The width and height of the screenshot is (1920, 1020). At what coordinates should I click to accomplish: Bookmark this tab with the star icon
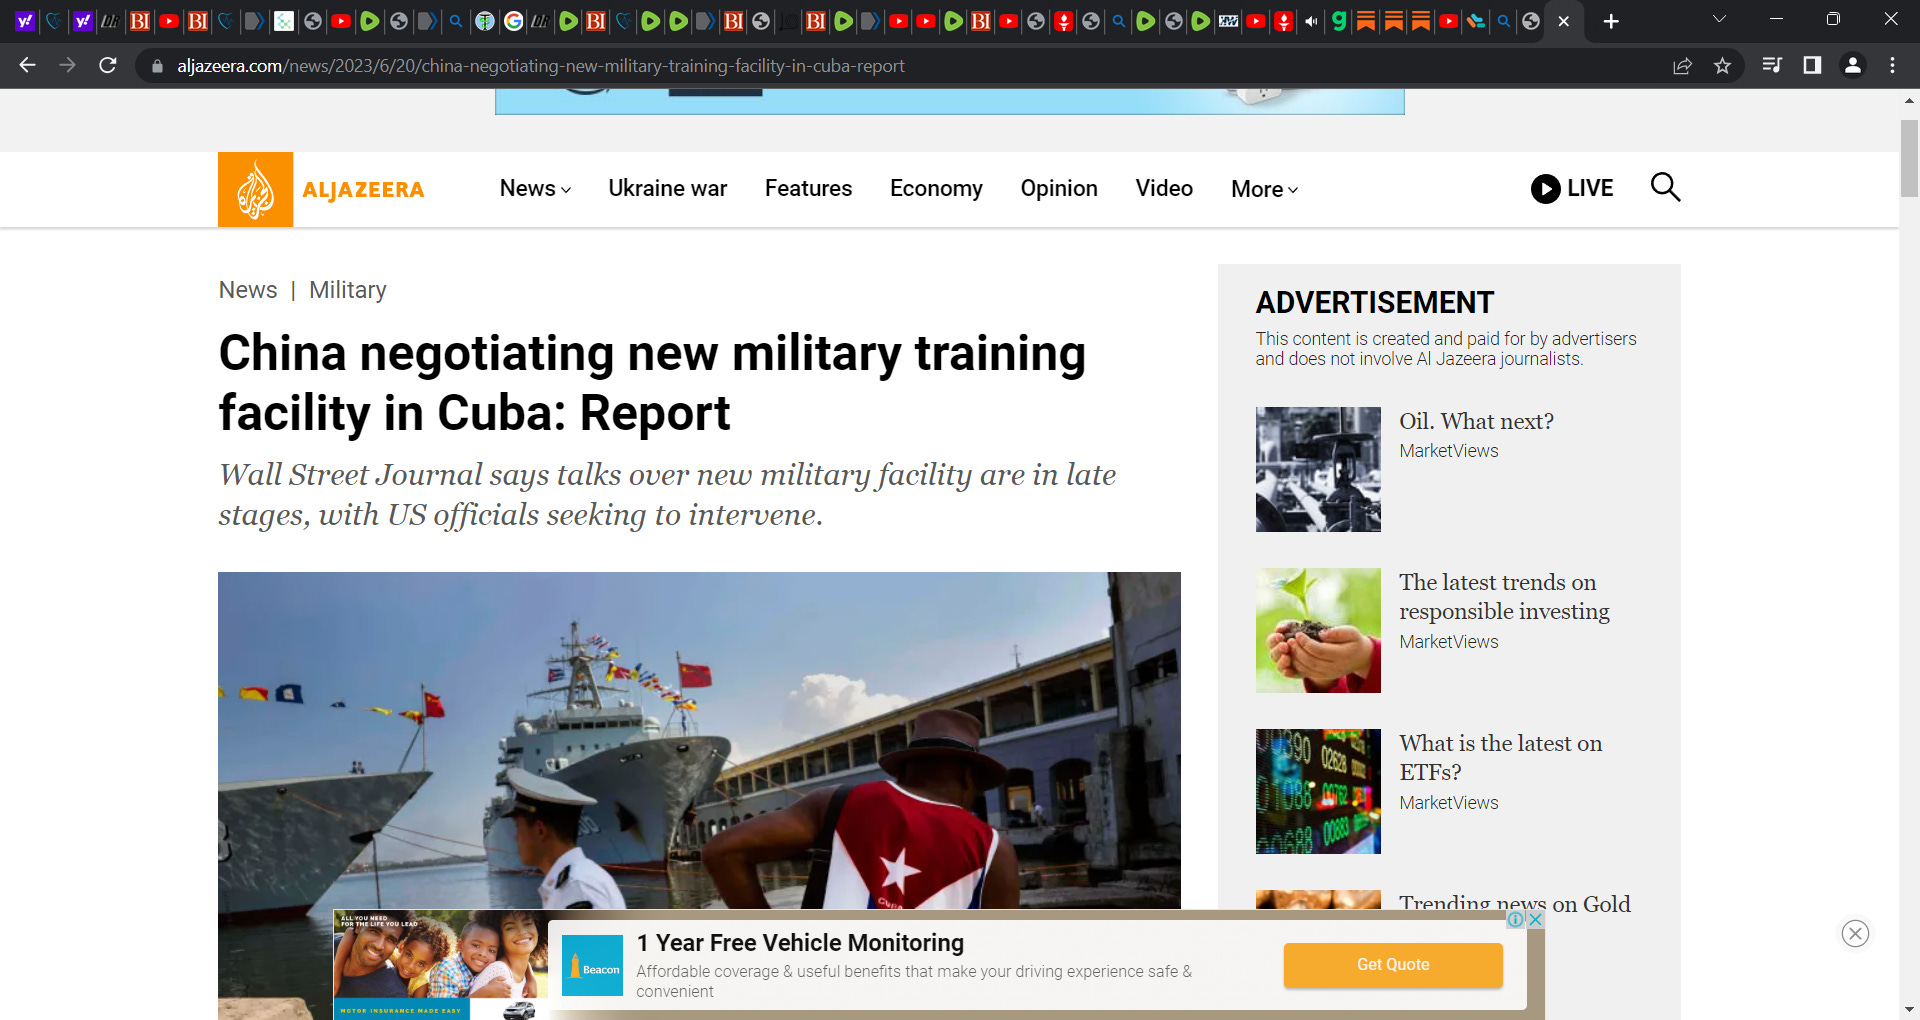(x=1722, y=66)
